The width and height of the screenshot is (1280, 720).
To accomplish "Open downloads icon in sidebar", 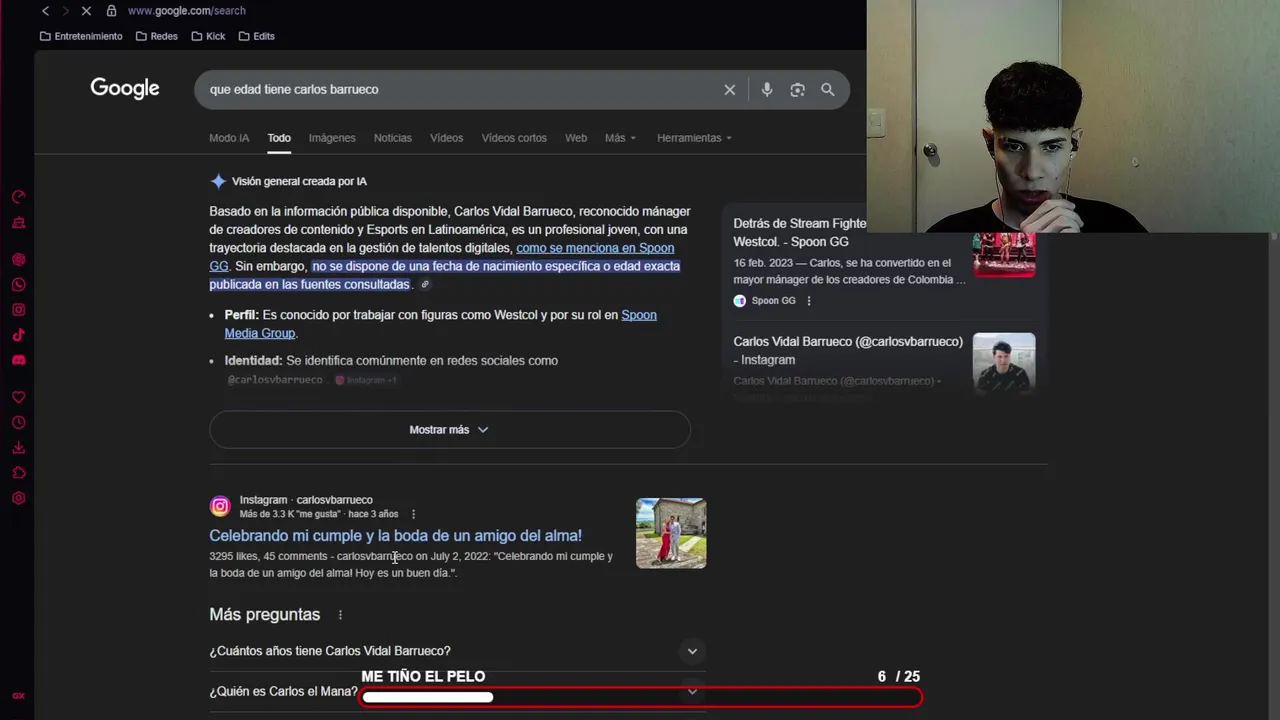I will (18, 448).
